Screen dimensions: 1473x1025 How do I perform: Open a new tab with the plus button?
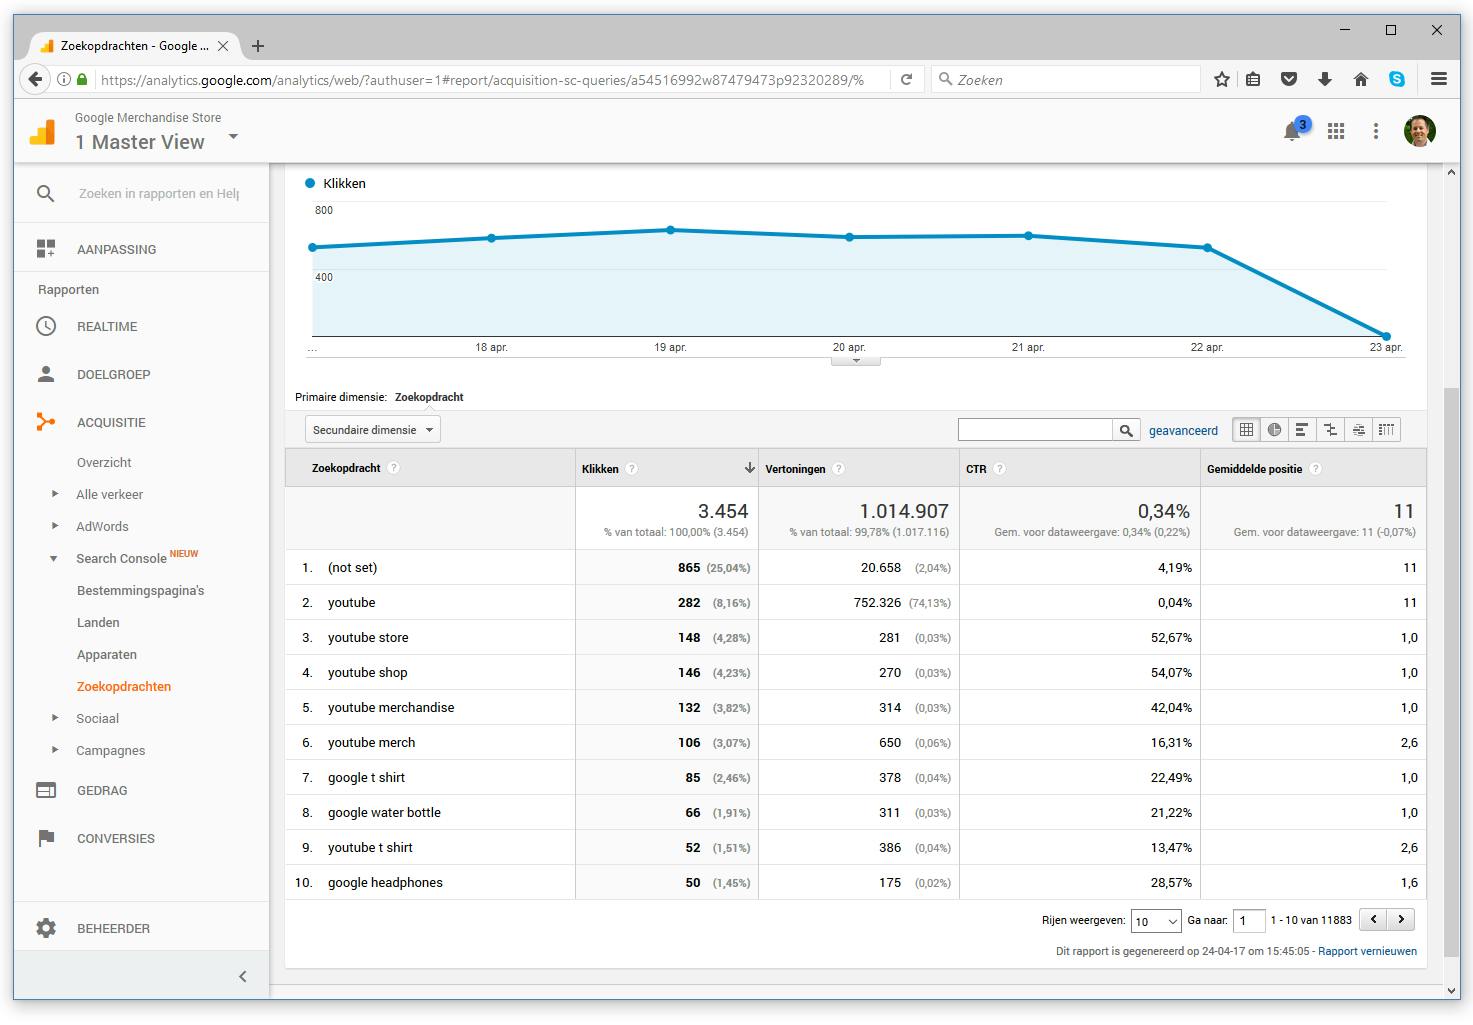pos(258,46)
